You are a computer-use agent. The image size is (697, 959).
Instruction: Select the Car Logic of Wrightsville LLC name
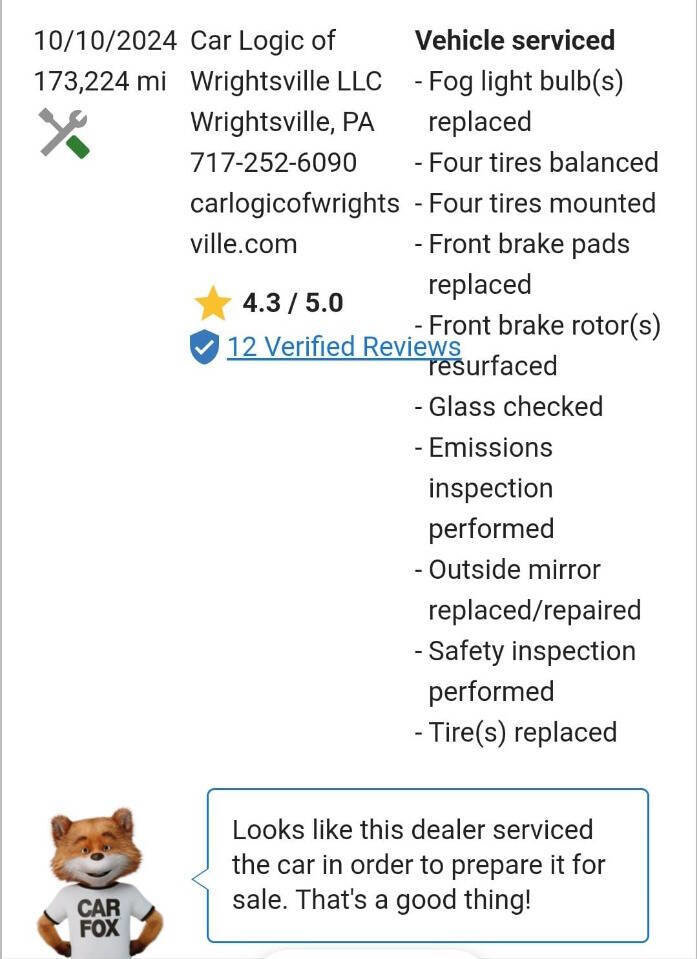pos(287,60)
